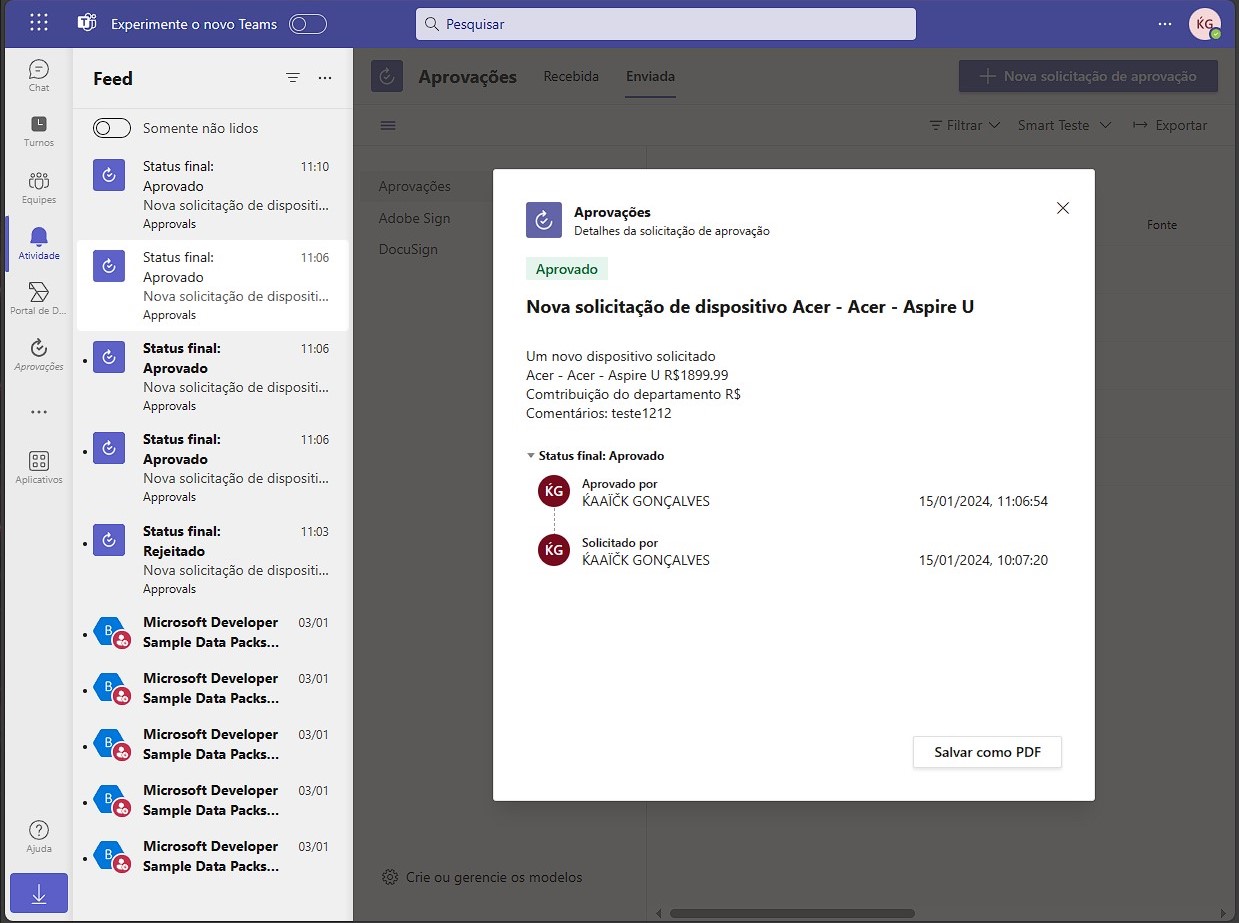
Task: Click the Exportar button
Action: tap(1170, 125)
